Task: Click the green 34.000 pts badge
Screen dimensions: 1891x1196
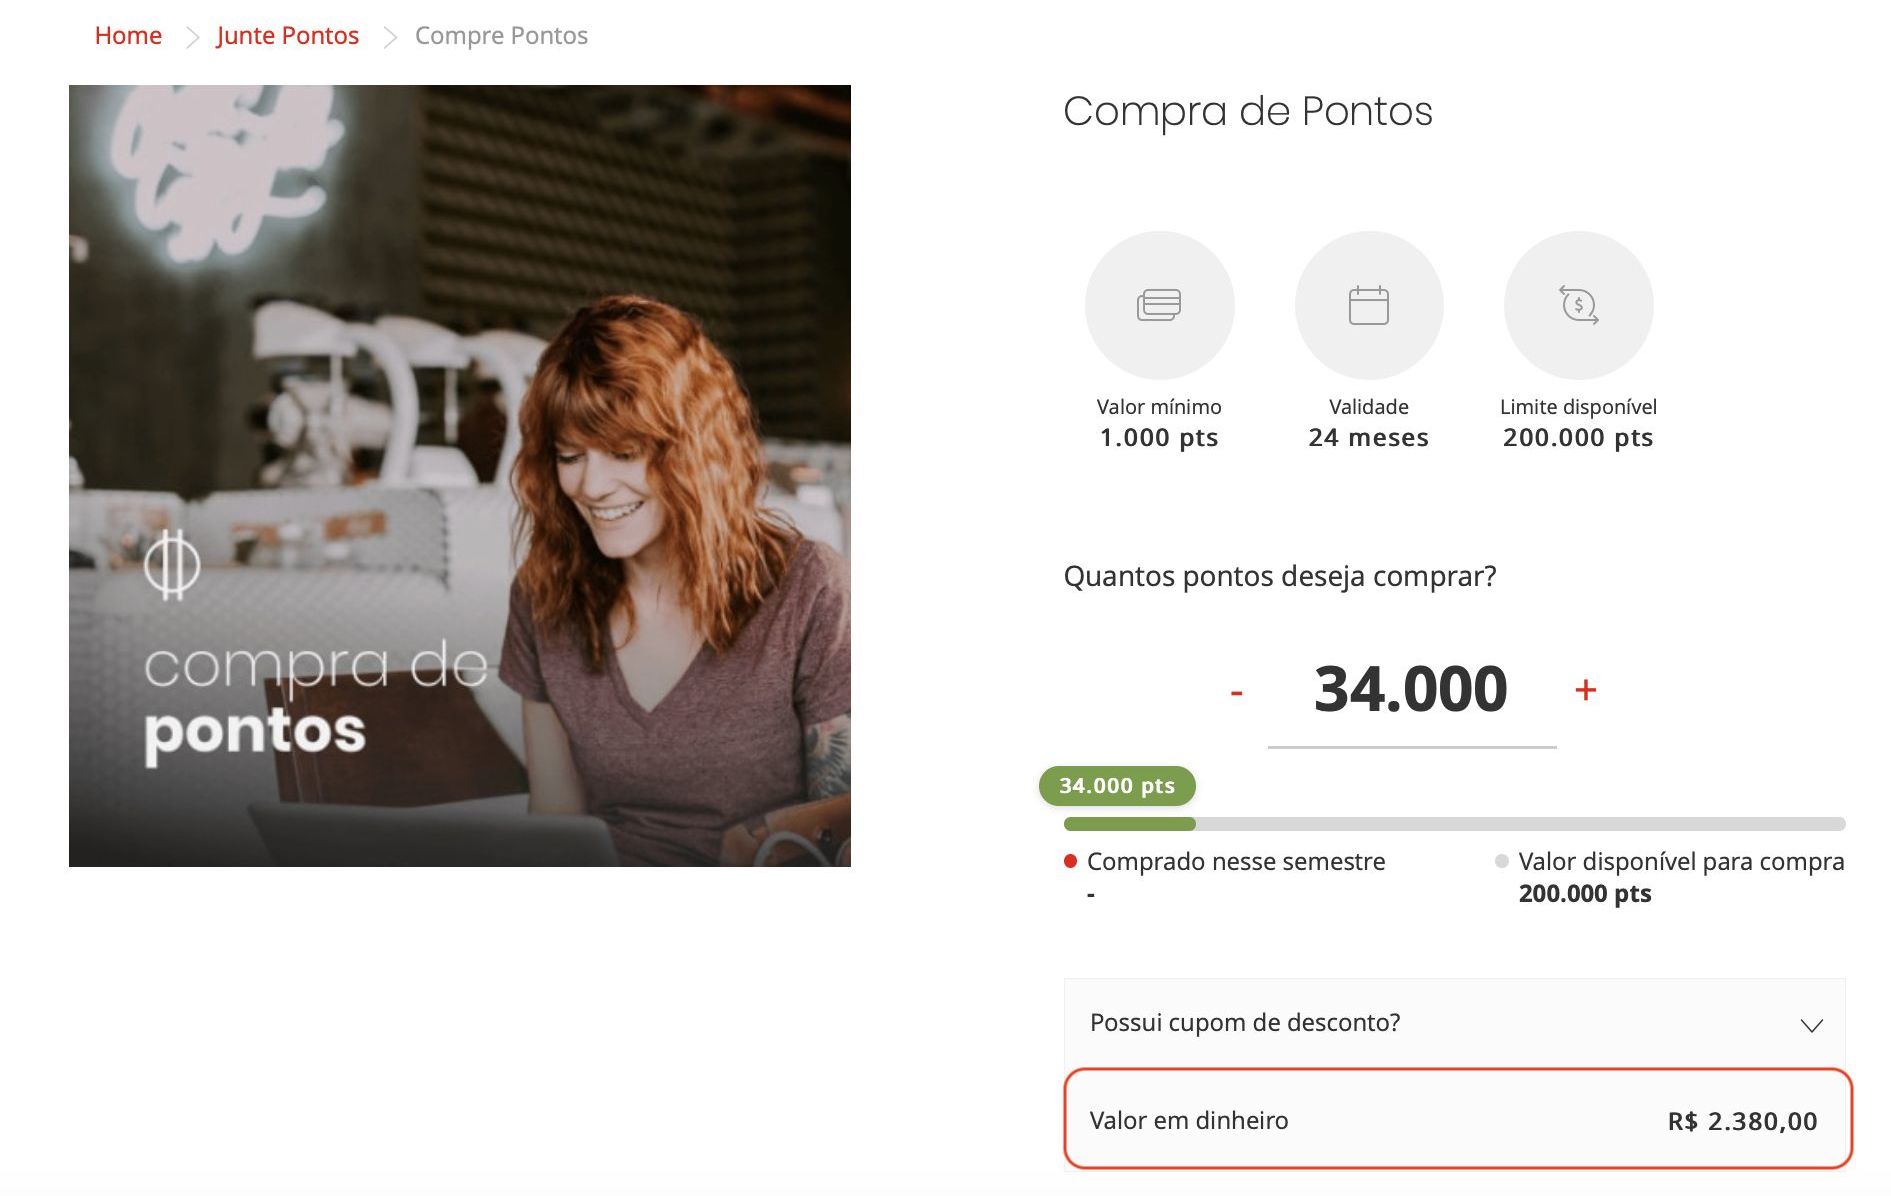Action: click(x=1117, y=786)
